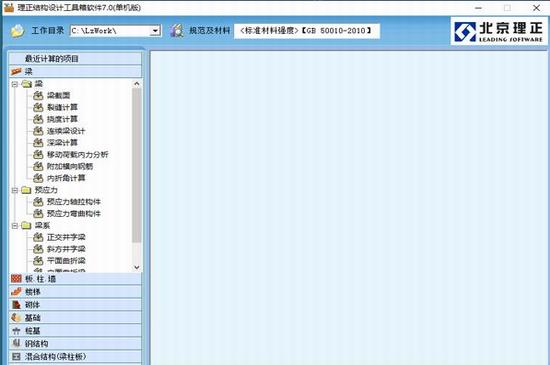Viewport: 550px width, 365px height.
Task: Open the 连续梁设计 tool
Action: 66,131
